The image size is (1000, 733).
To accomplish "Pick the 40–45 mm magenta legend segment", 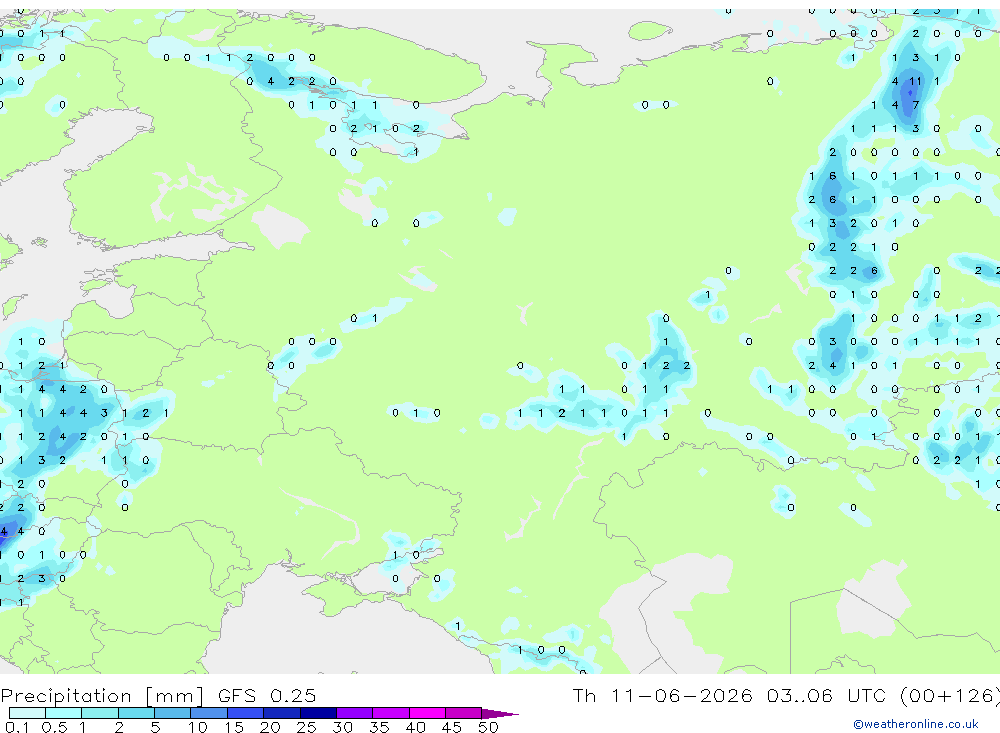I will [427, 713].
